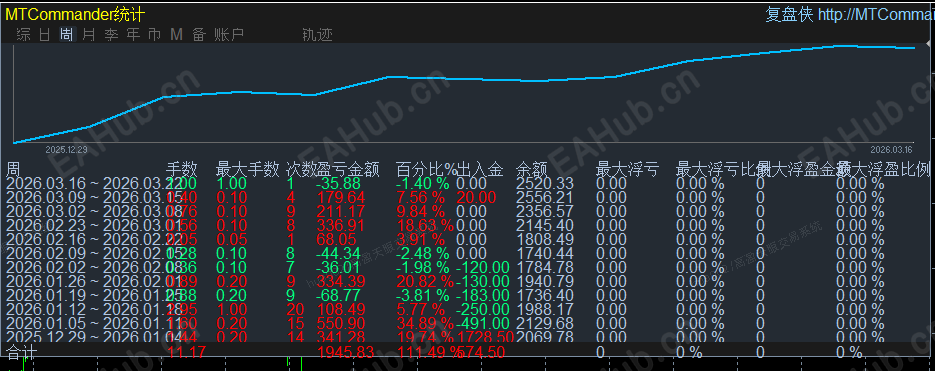Image resolution: width=935 pixels, height=371 pixels.
Task: Click the MTCommander统计 panel title
Action: click(x=75, y=15)
